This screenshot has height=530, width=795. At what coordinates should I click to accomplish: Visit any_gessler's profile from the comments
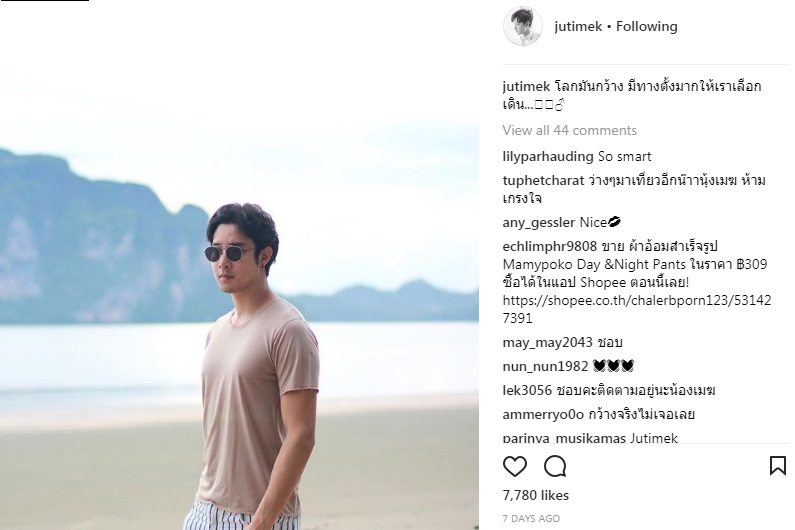click(538, 223)
